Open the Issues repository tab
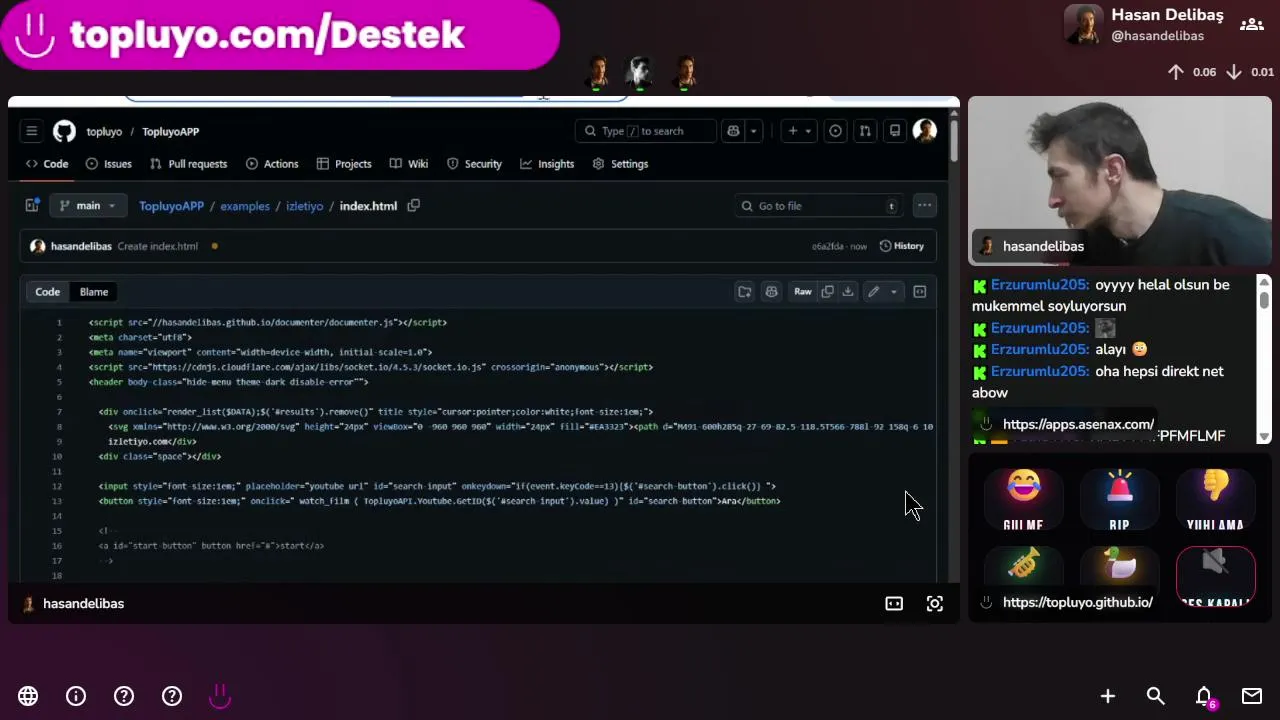This screenshot has height=720, width=1280. tap(109, 164)
